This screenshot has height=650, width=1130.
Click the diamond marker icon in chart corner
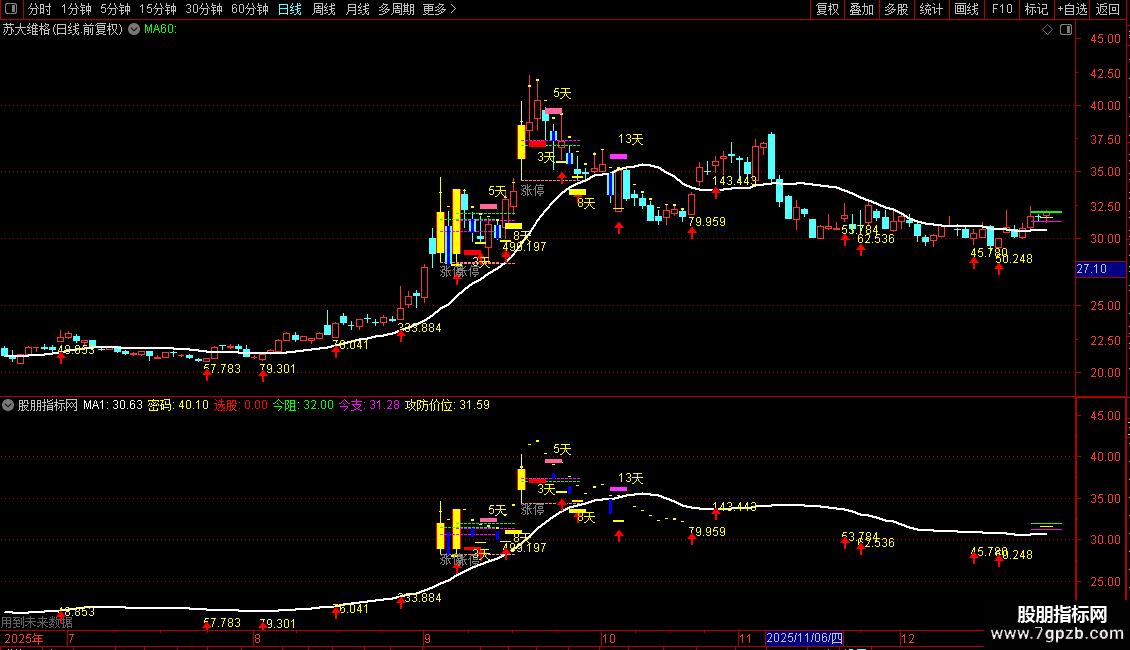(1048, 30)
